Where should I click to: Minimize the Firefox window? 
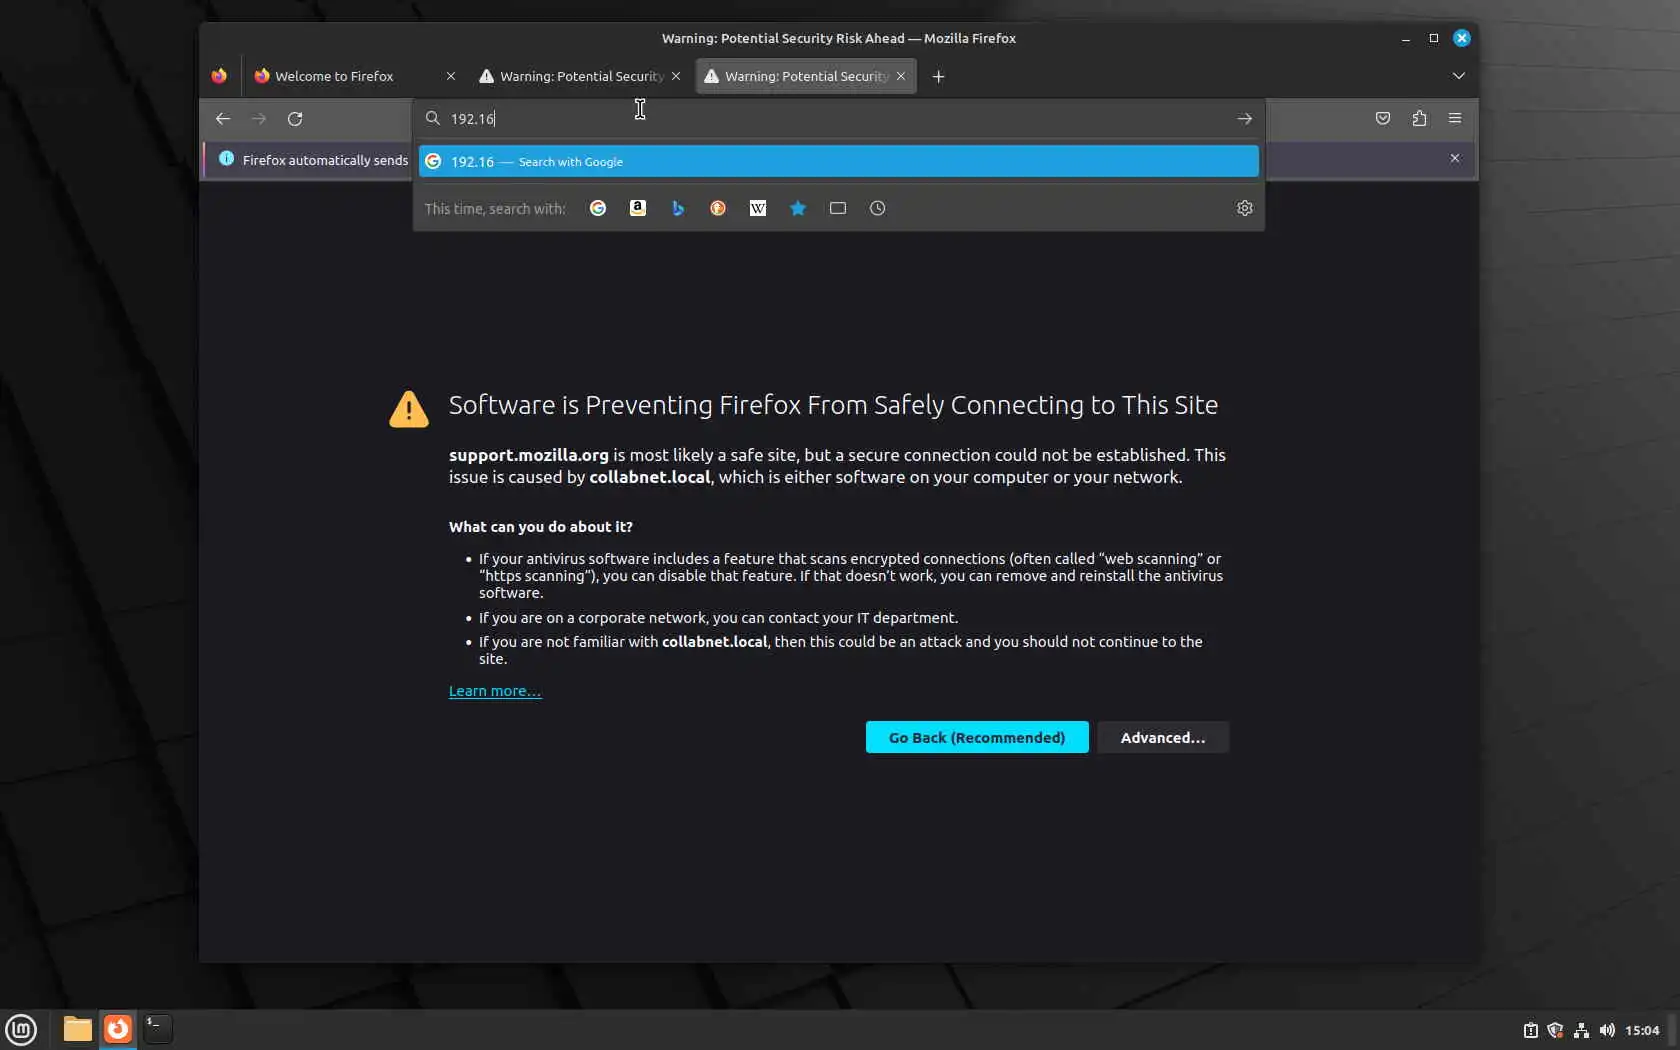tap(1406, 38)
